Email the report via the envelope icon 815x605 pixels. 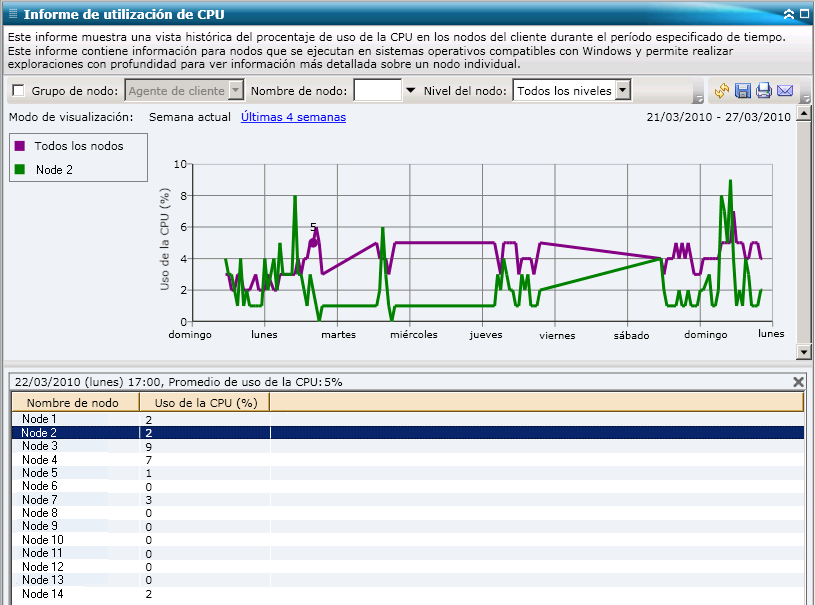pos(785,91)
